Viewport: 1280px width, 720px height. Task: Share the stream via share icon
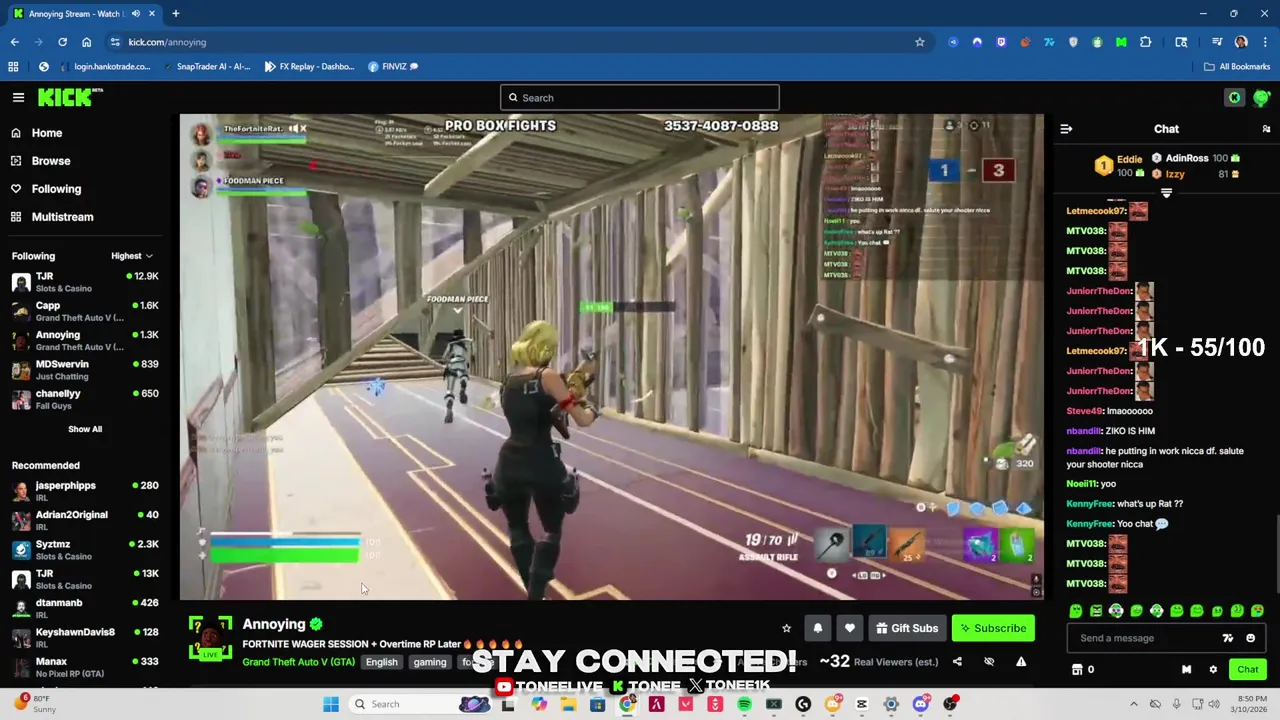click(x=957, y=661)
